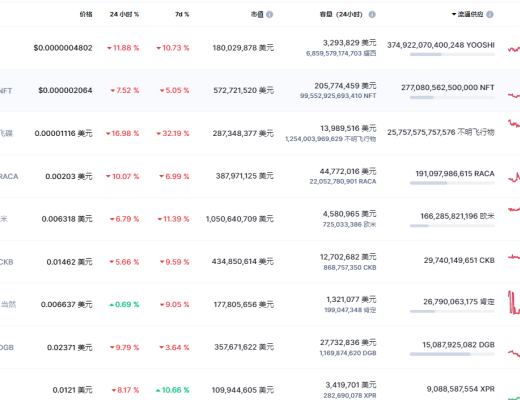Open the info icon beside 市值 header
Image resolution: width=520 pixels, height=400 pixels.
click(x=270, y=14)
